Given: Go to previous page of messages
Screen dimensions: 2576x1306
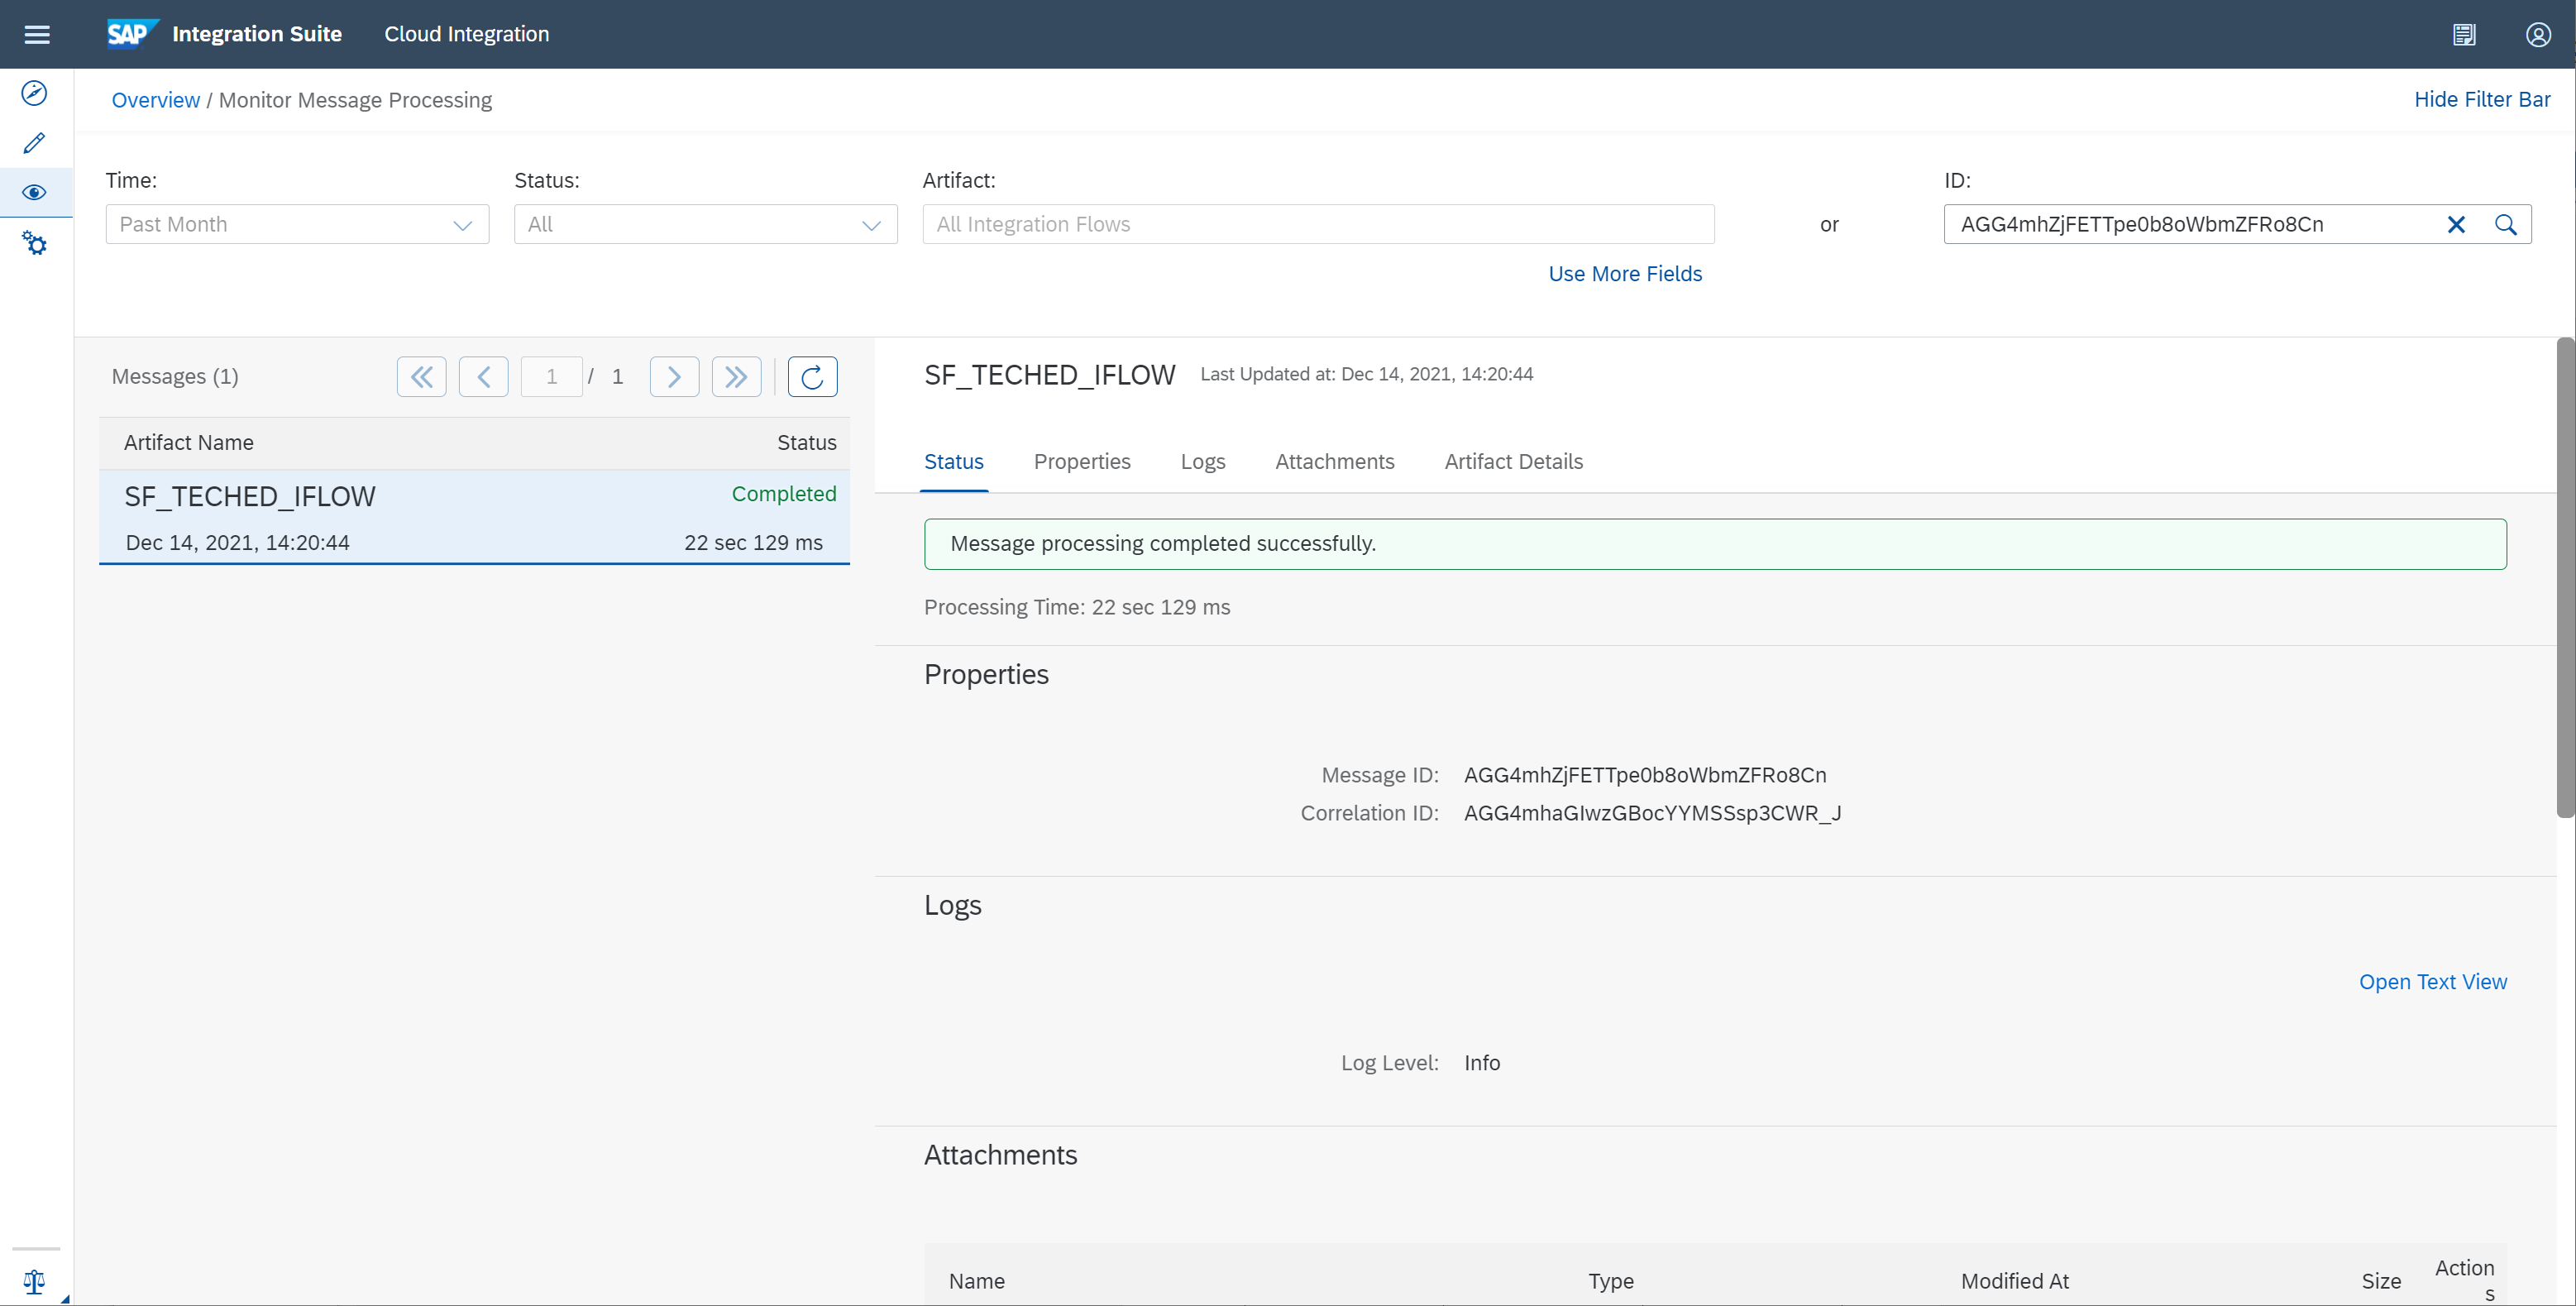Looking at the screenshot, I should 483,377.
